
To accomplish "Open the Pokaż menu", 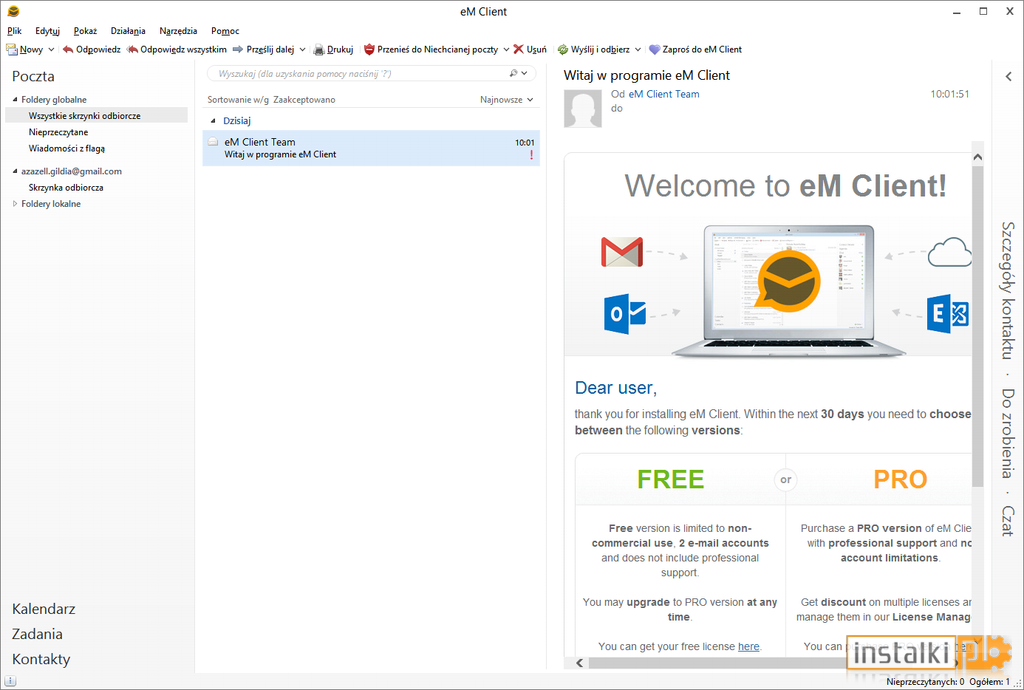I will (86, 31).
